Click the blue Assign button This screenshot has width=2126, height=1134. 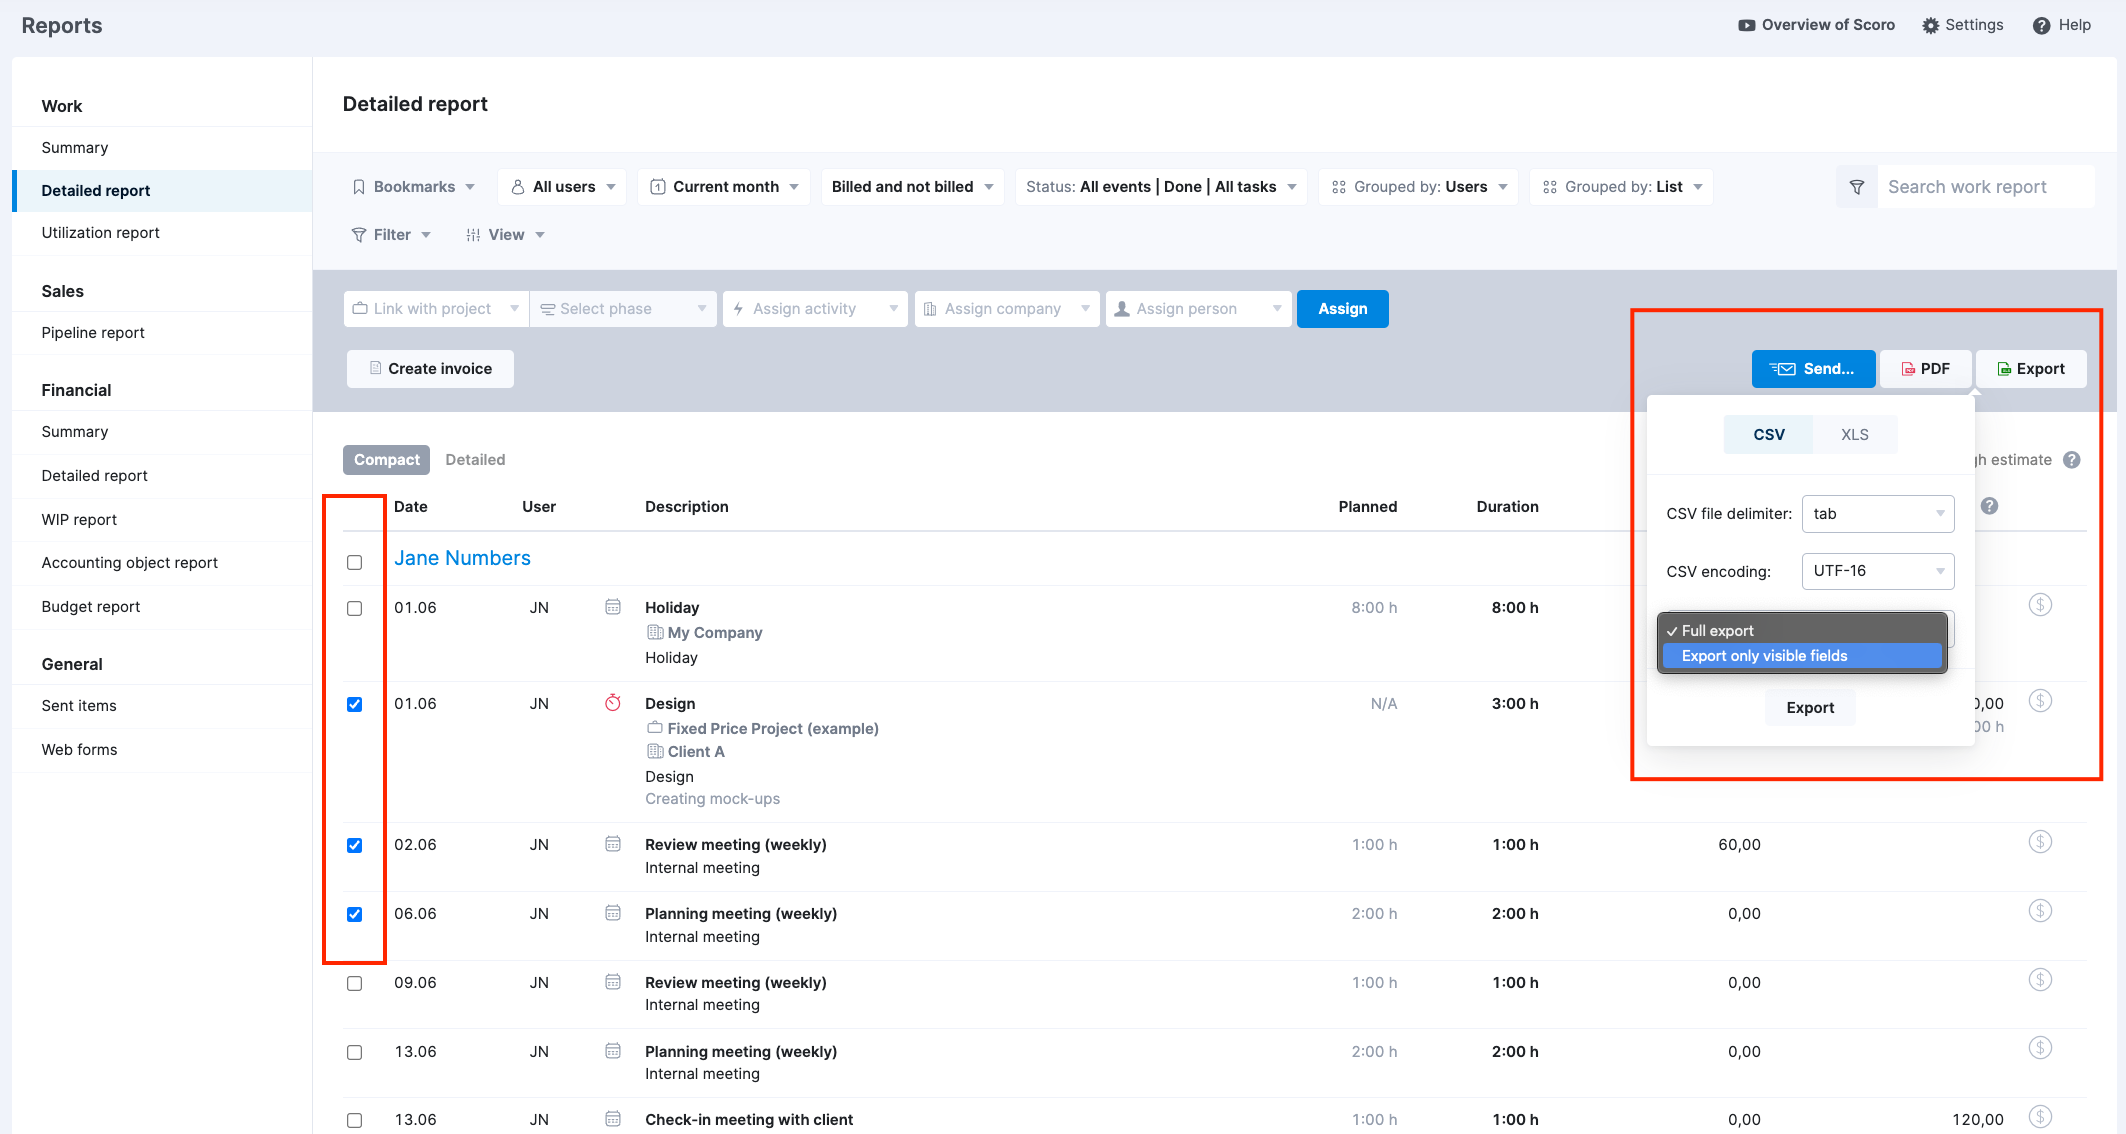click(1342, 309)
